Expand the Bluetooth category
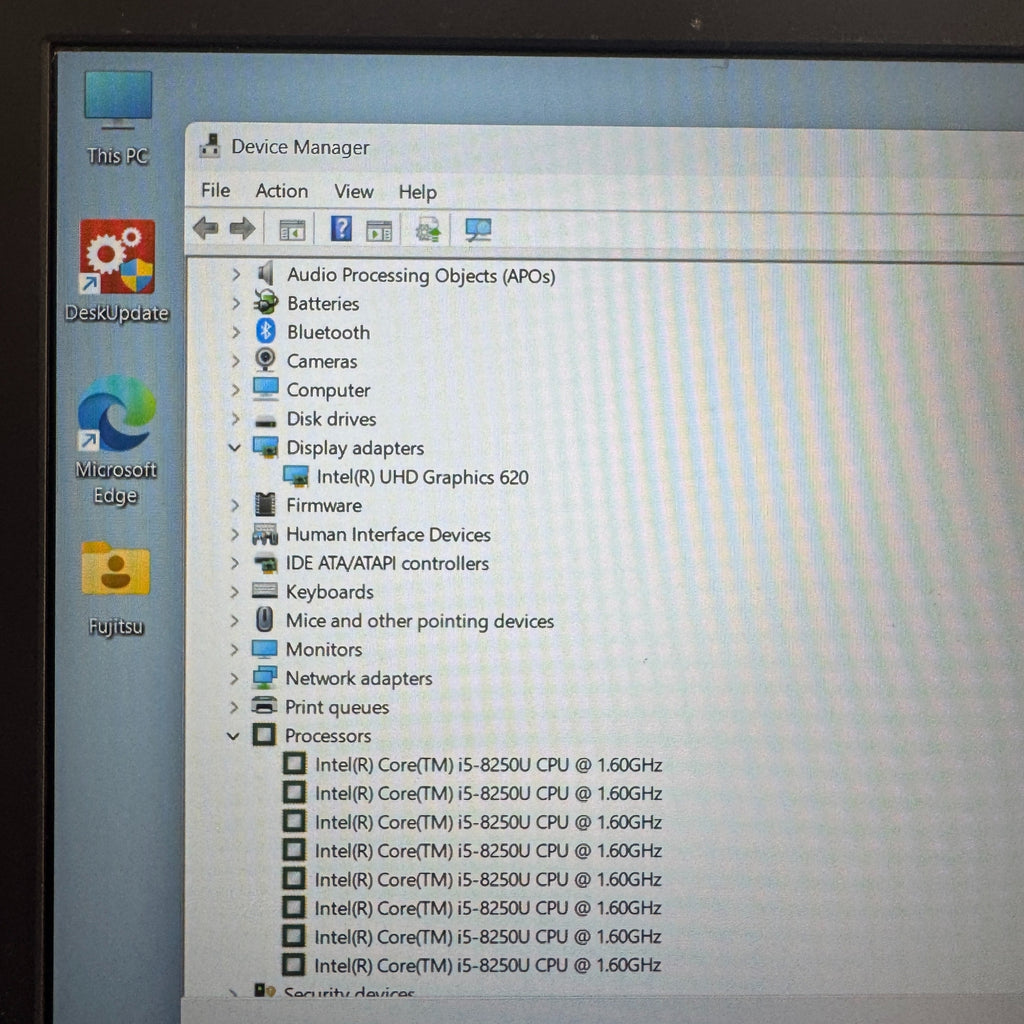Screen dimensions: 1024x1024 pyautogui.click(x=236, y=332)
